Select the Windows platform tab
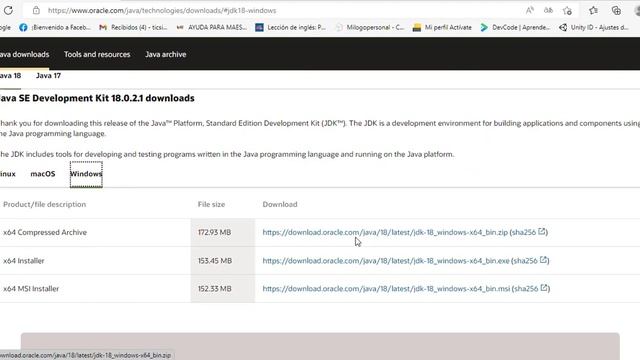Viewport: 640px width, 360px height. (86, 174)
